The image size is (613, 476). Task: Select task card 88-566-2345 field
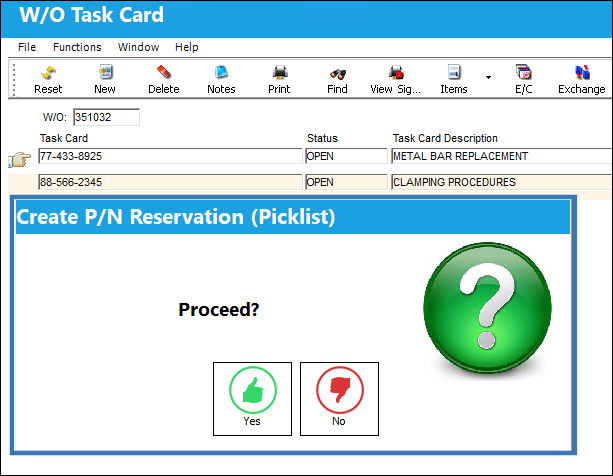[170, 182]
